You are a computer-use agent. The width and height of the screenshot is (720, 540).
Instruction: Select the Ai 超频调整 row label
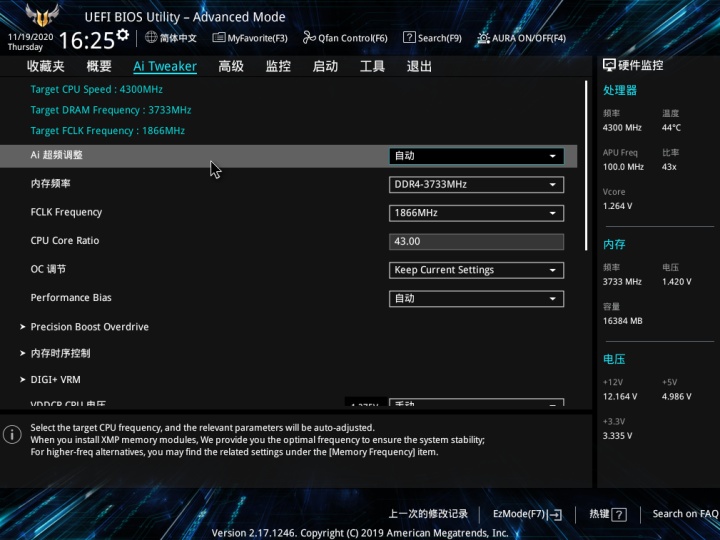point(56,155)
